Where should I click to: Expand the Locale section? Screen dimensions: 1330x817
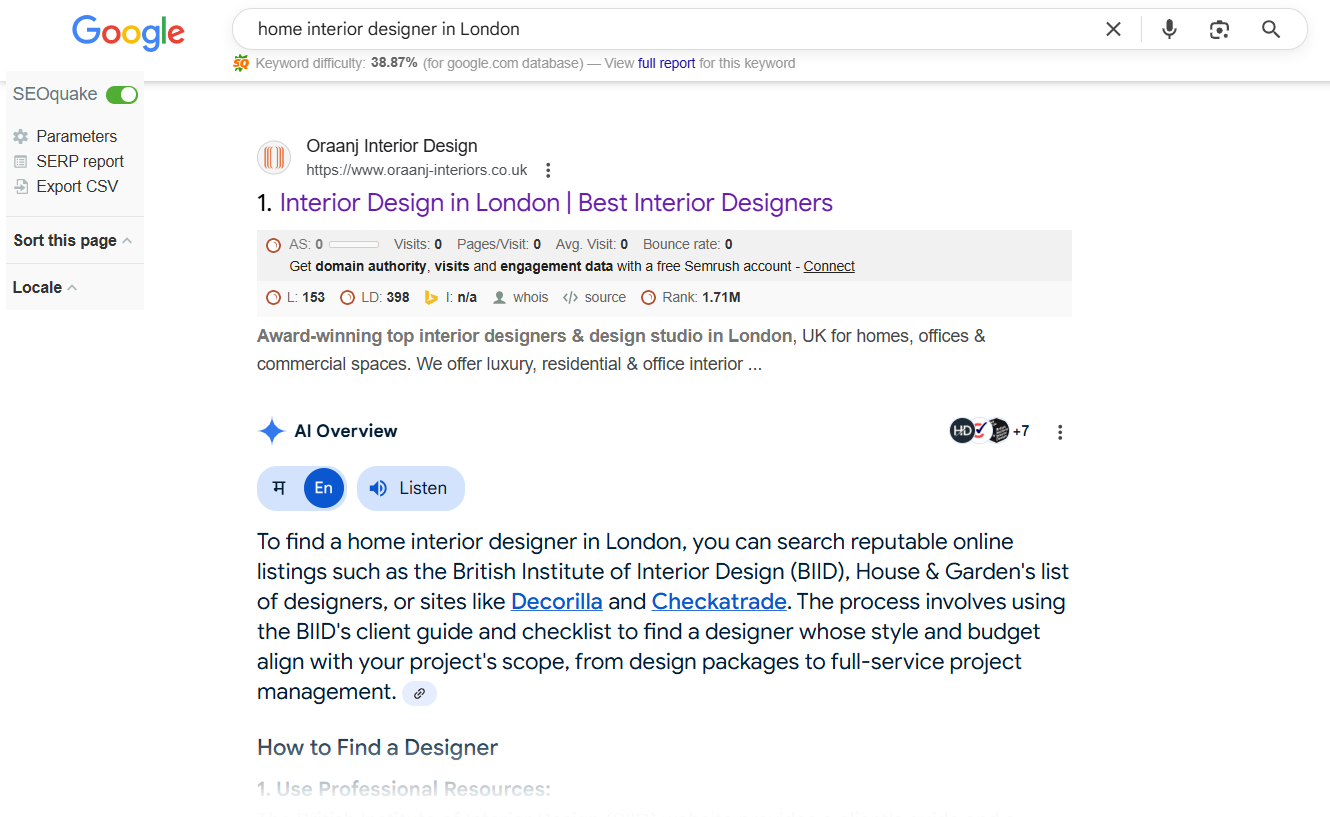point(45,288)
